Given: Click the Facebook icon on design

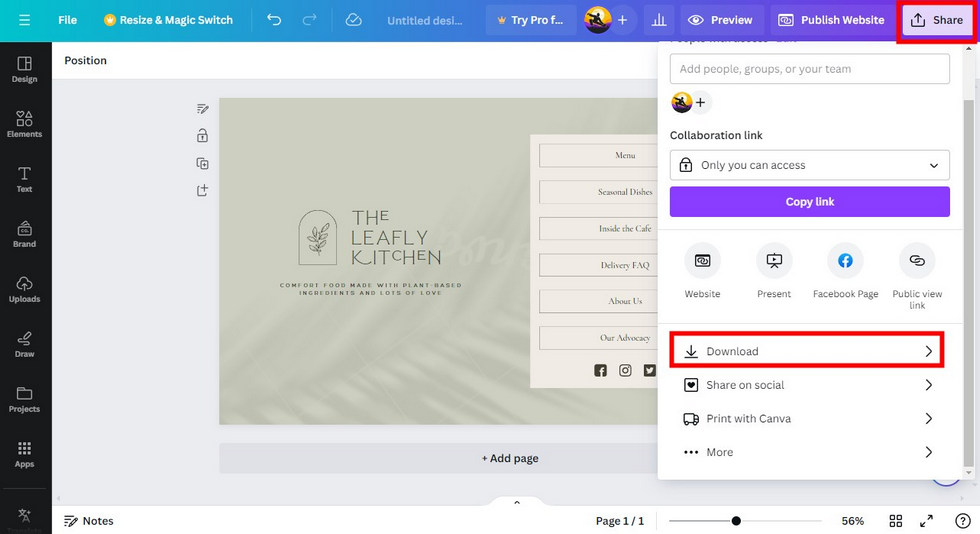Looking at the screenshot, I should pyautogui.click(x=600, y=370).
